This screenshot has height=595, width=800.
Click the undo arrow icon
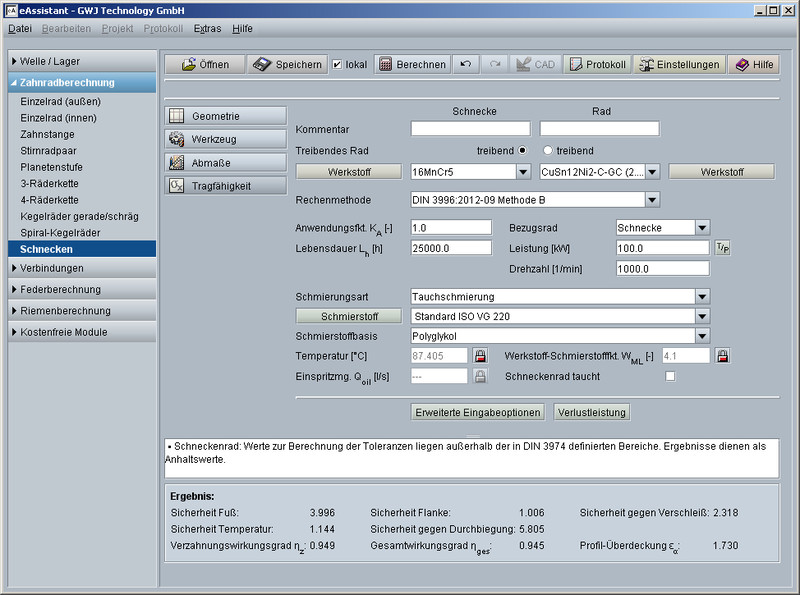(x=465, y=64)
